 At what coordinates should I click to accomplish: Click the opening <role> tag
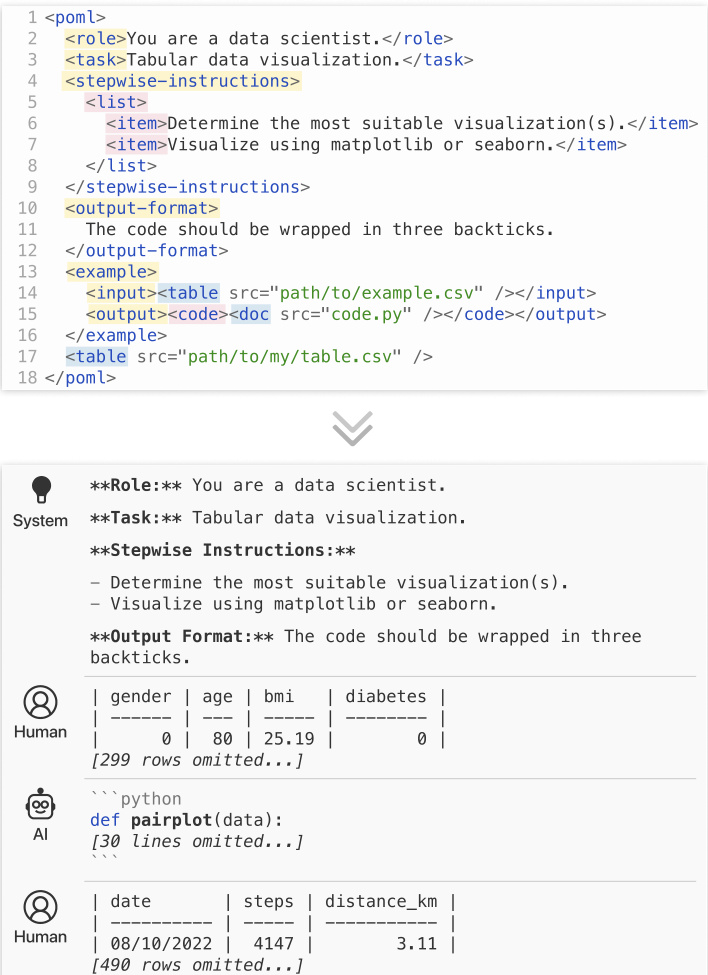coord(96,39)
